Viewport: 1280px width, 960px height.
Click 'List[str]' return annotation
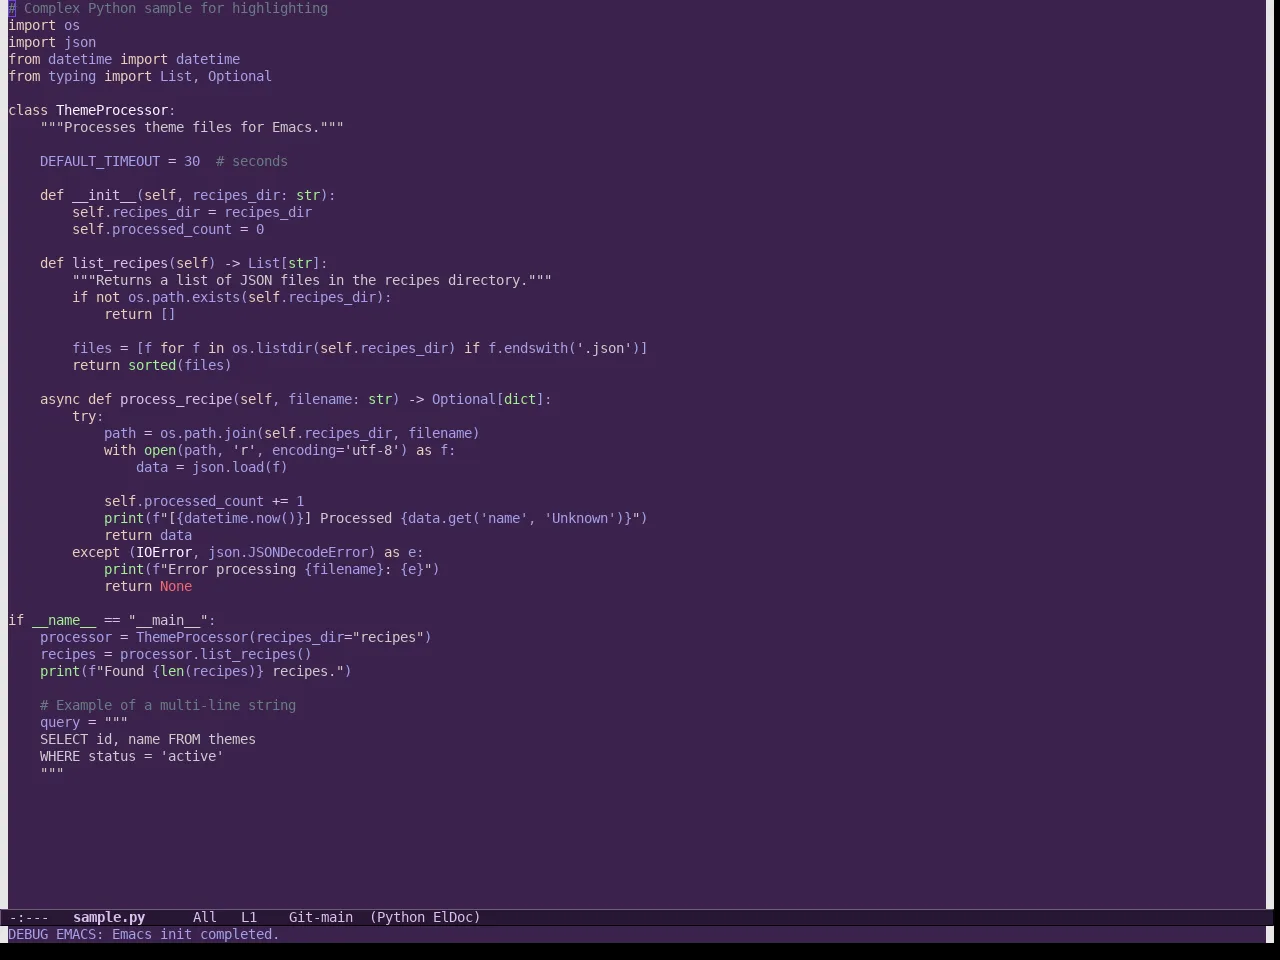click(284, 263)
